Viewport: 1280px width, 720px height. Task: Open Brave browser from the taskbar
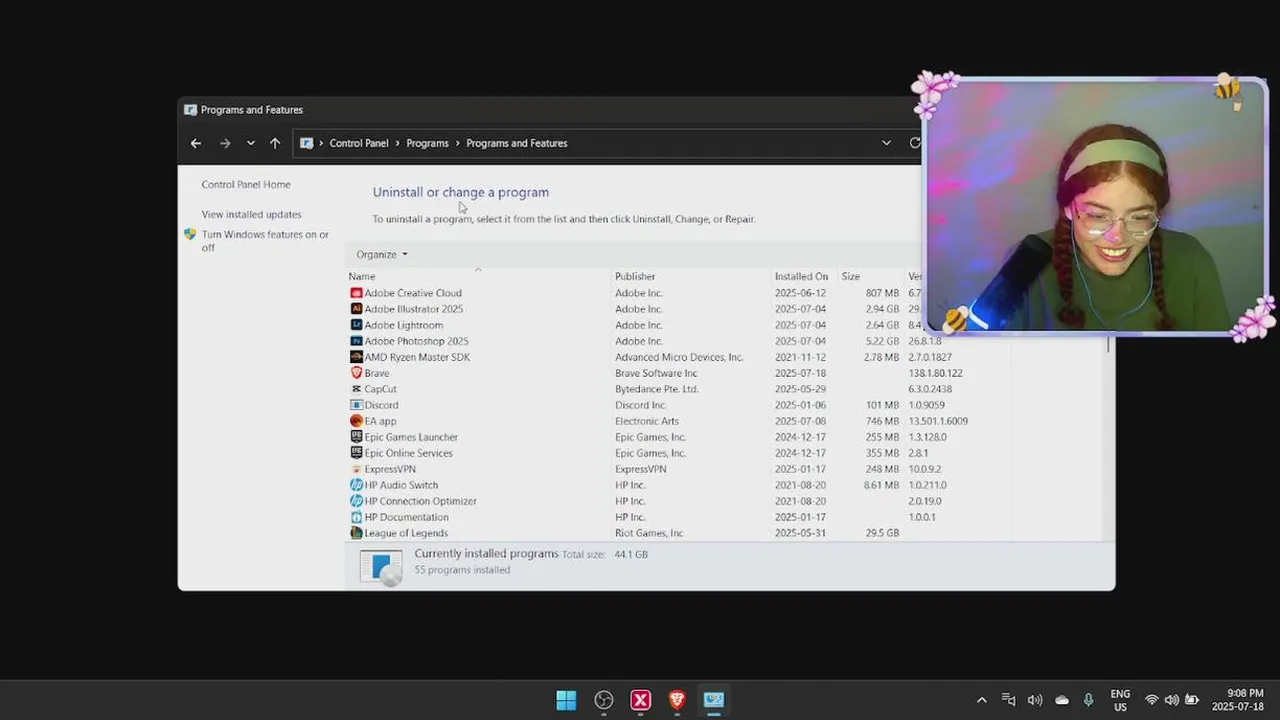(x=677, y=700)
